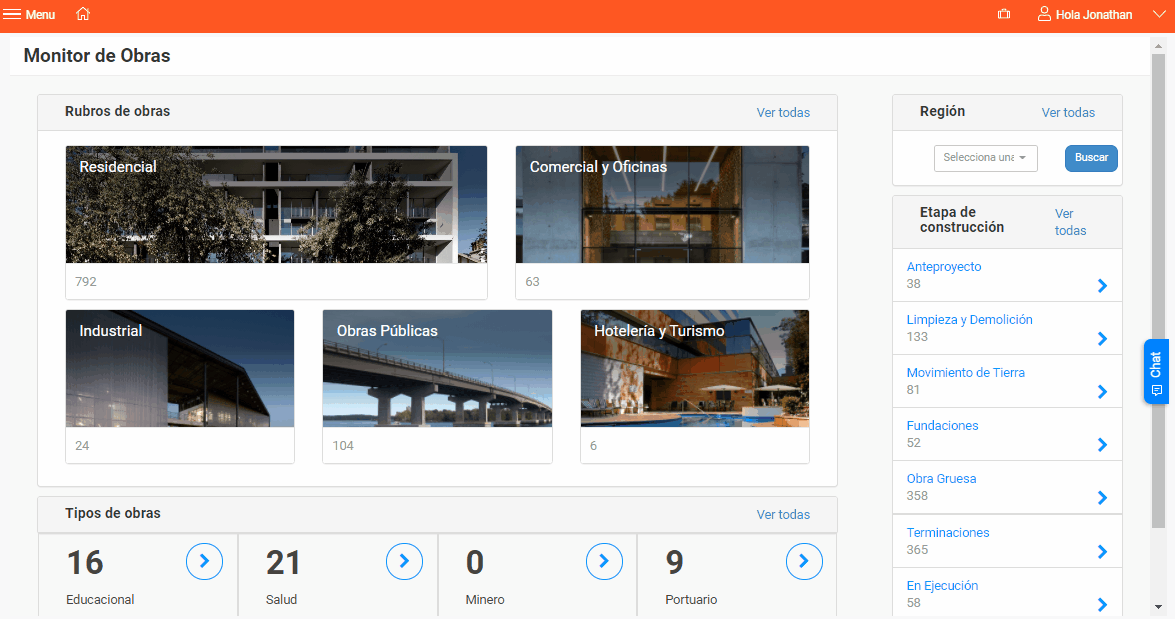Open the Residencial category thumbnail
1175x619 pixels.
277,205
